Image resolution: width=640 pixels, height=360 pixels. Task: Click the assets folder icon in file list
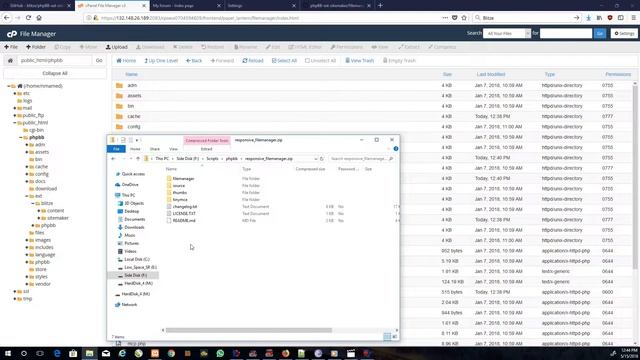point(119,96)
